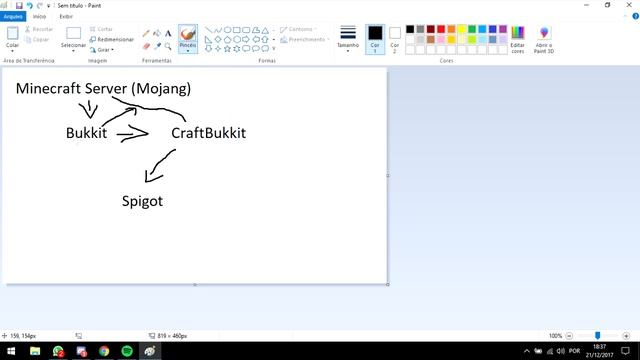Open Paint 3D with Abrir o Paint 3D
The height and width of the screenshot is (360, 640).
(544, 40)
